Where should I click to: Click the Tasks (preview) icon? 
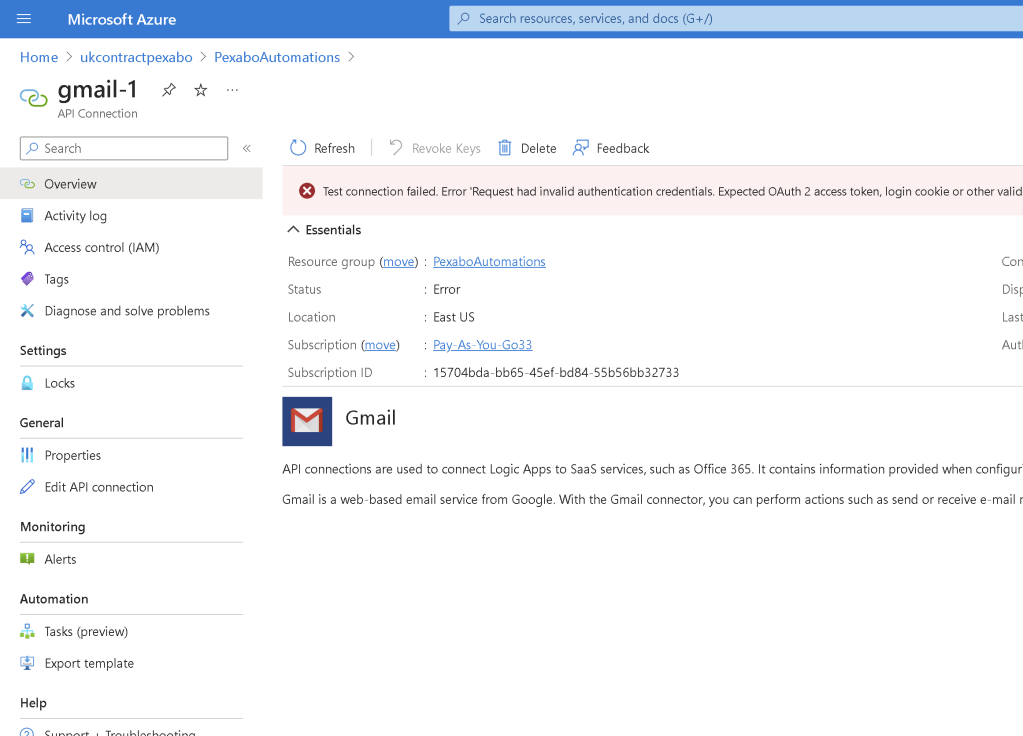27,631
